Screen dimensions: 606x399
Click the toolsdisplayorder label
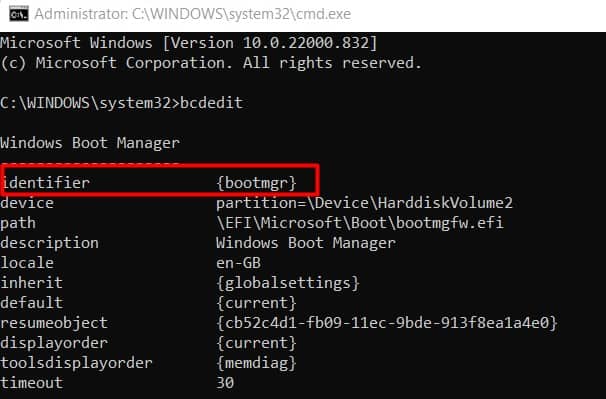tap(77, 363)
